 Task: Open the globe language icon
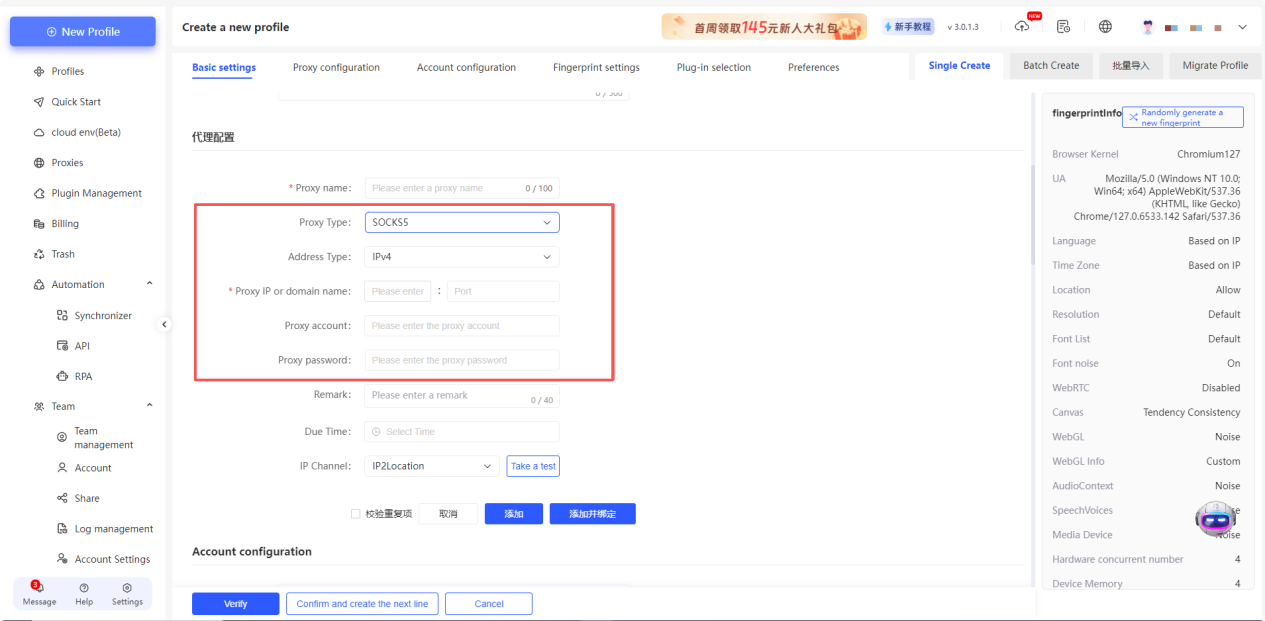pyautogui.click(x=1105, y=27)
